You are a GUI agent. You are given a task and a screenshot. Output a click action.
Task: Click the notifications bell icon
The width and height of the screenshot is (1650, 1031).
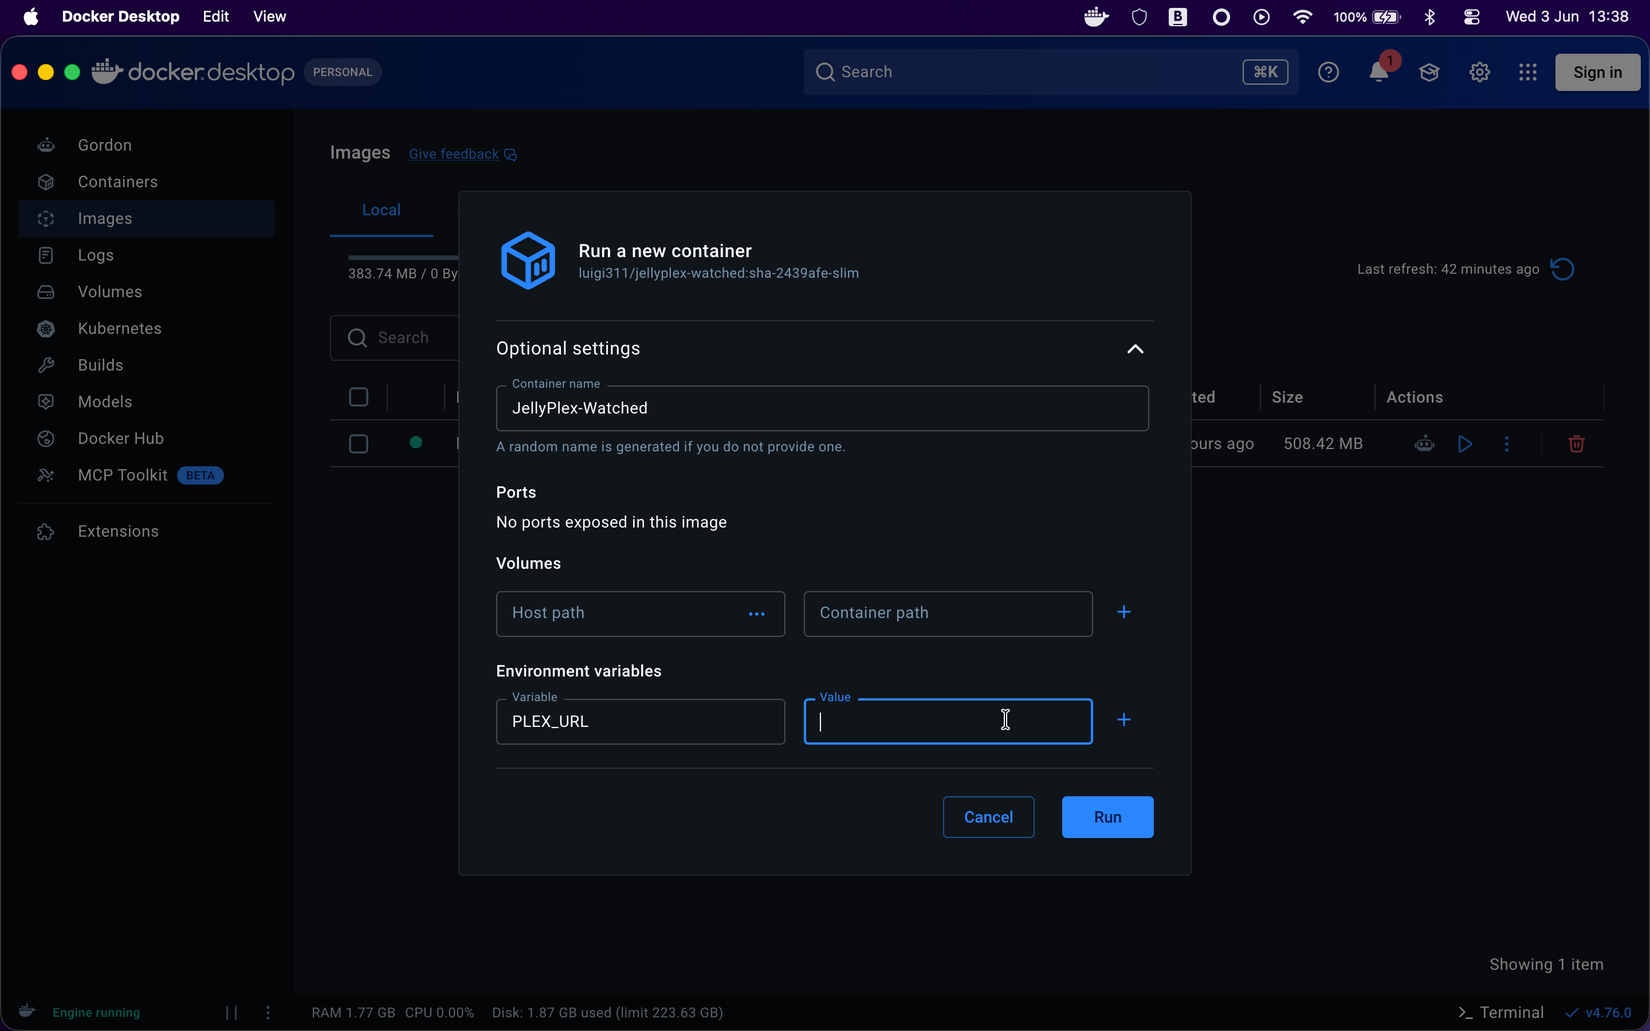pos(1379,72)
